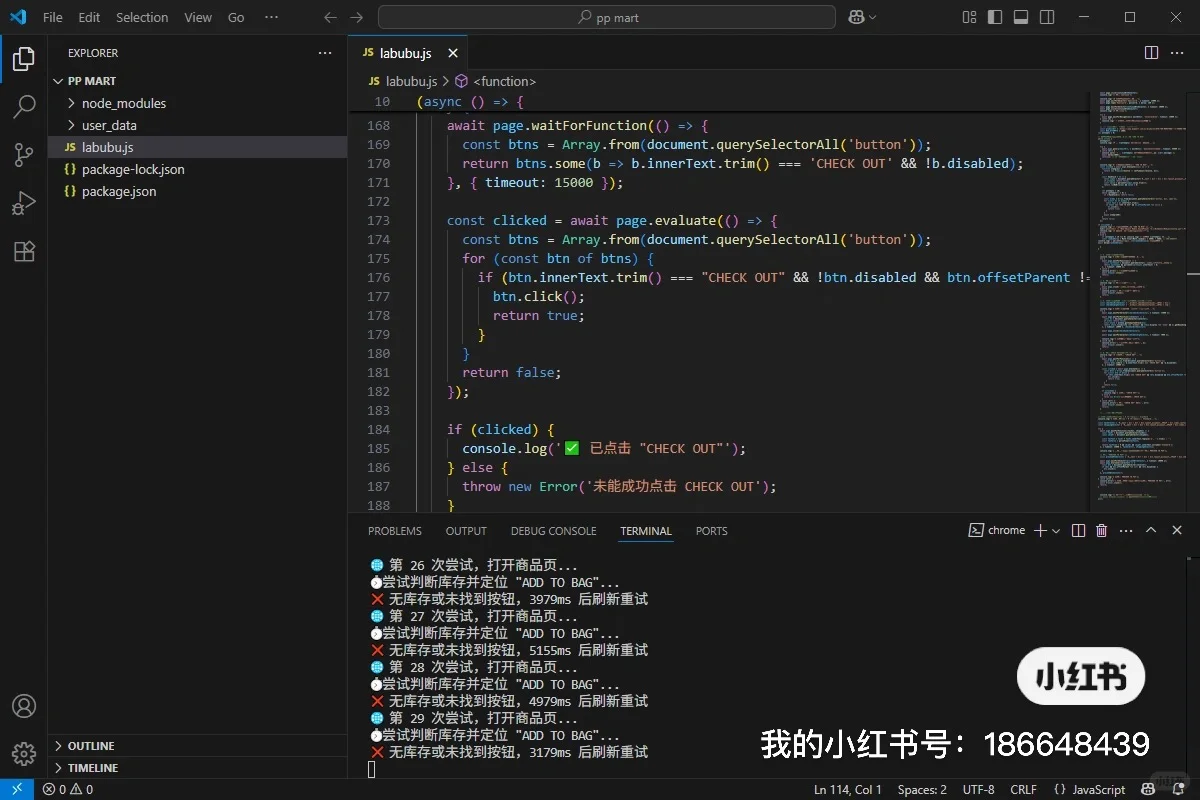Click the pp mart command center search box

[x=607, y=17]
